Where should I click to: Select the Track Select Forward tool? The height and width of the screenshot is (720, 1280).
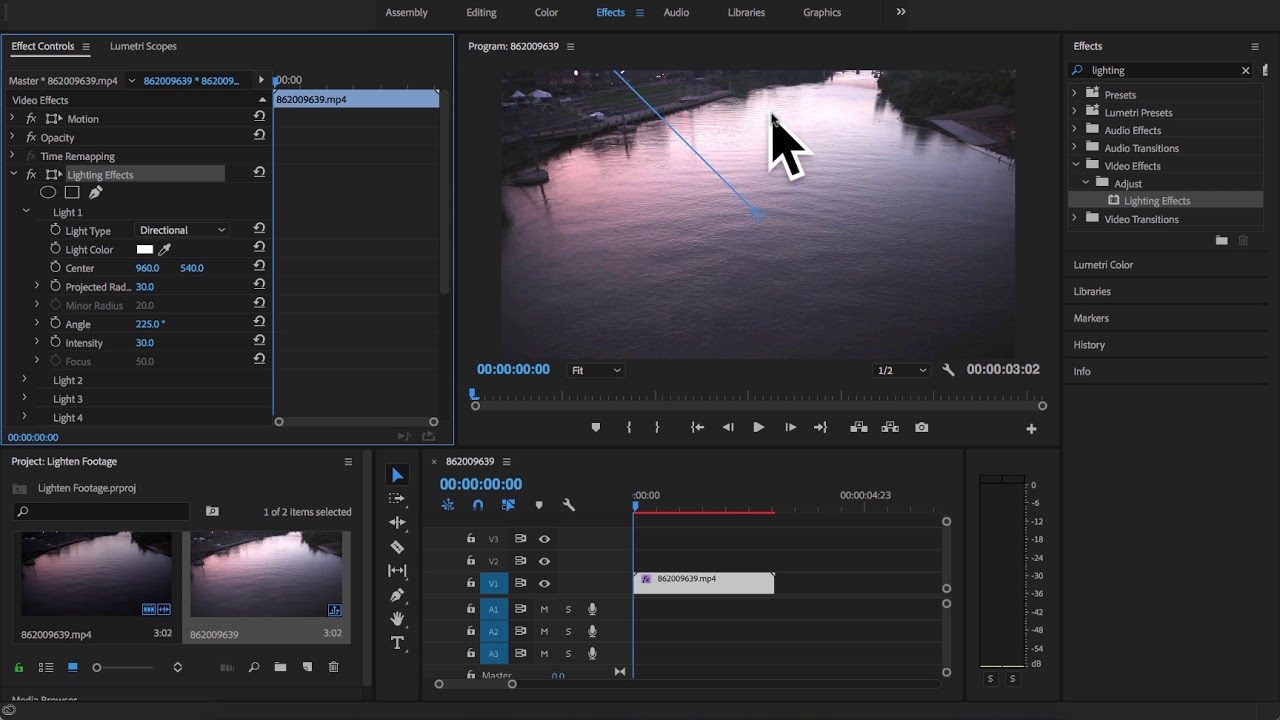coord(397,498)
